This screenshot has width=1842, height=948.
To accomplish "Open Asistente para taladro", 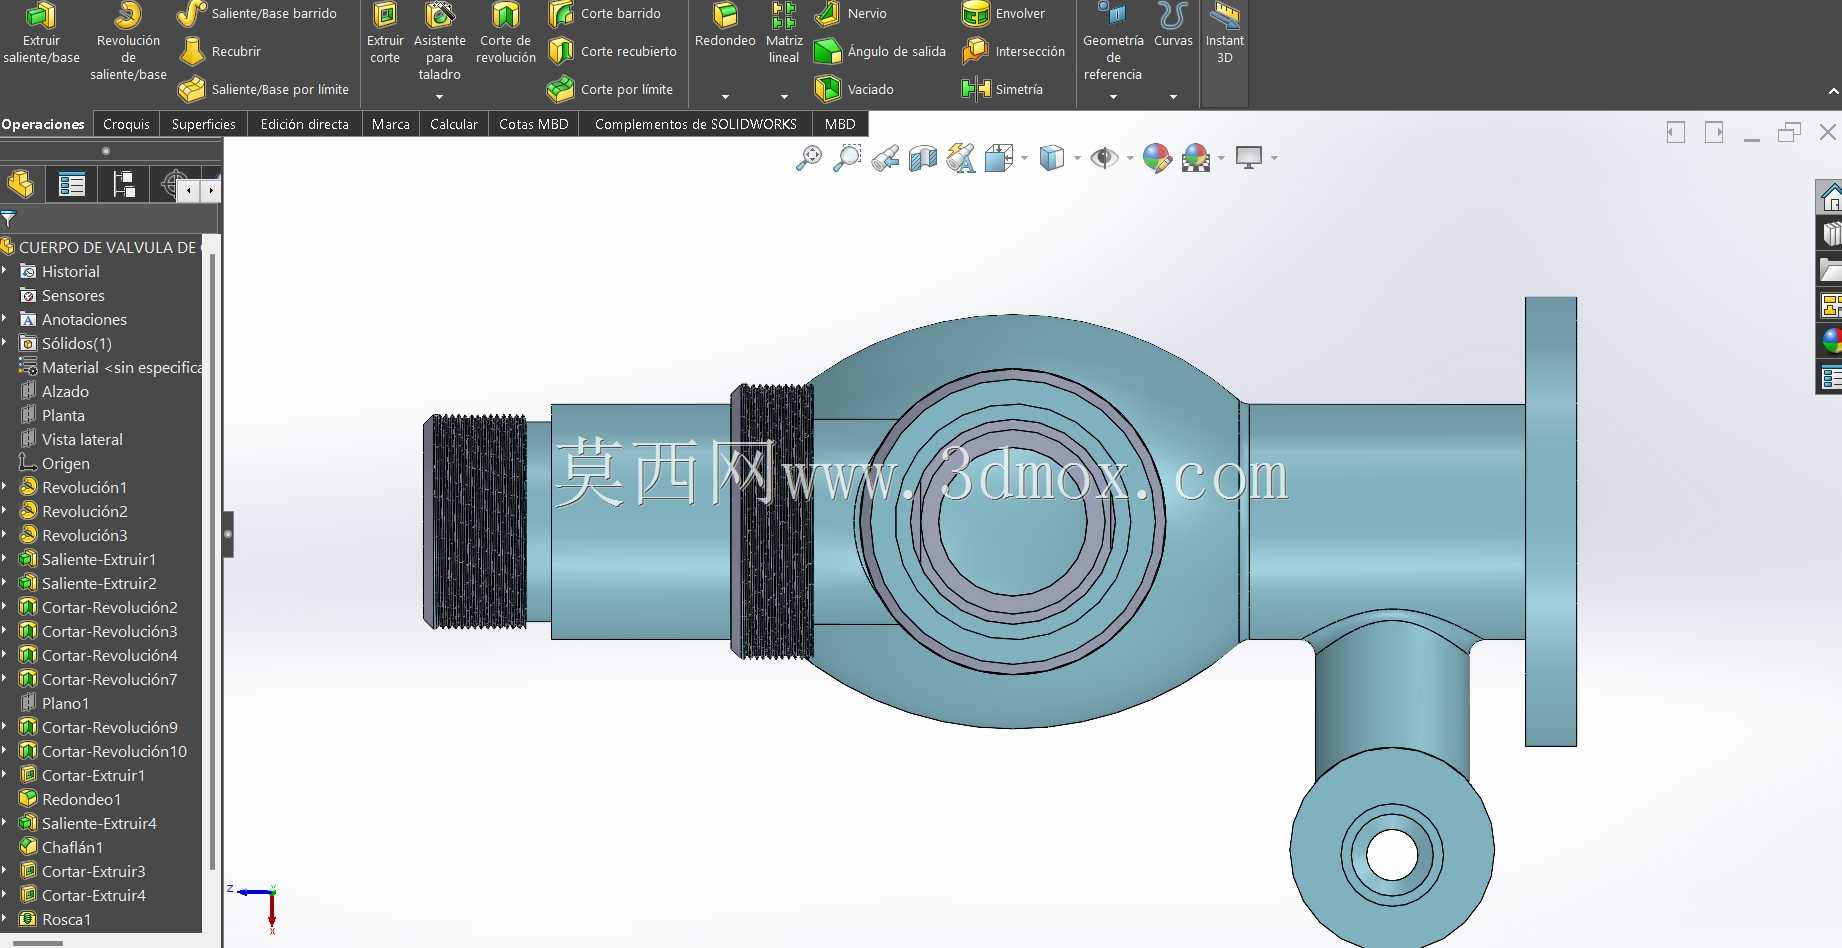I will click(x=440, y=42).
